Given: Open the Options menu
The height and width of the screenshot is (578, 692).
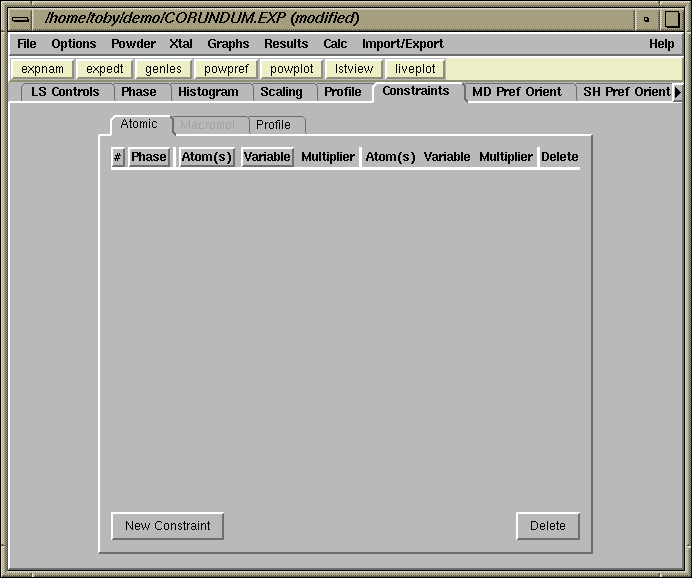Looking at the screenshot, I should (x=74, y=44).
